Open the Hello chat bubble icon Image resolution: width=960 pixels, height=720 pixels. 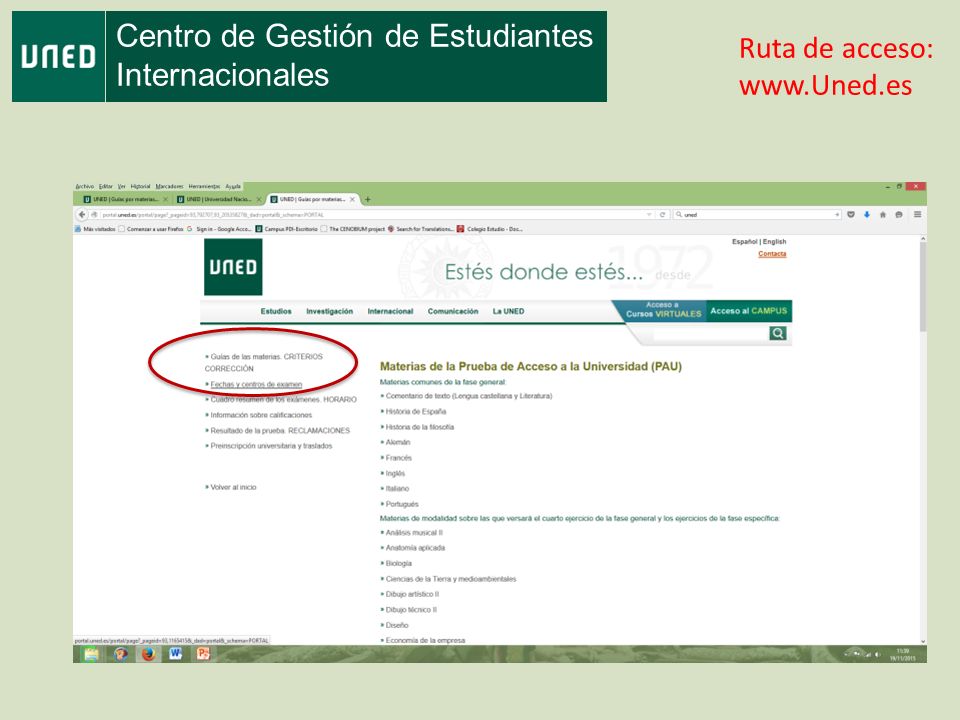[899, 215]
